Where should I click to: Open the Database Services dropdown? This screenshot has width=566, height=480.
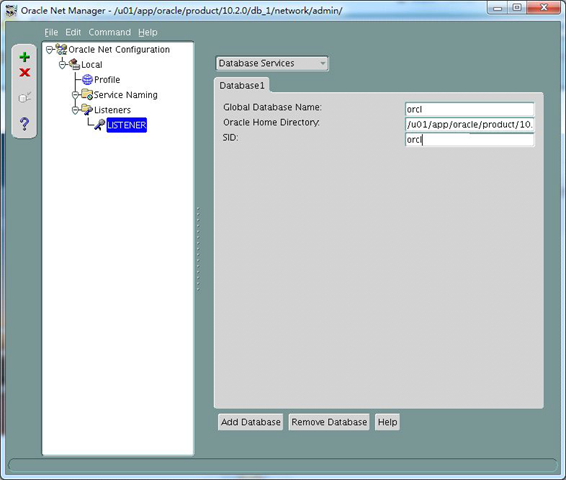coord(271,64)
